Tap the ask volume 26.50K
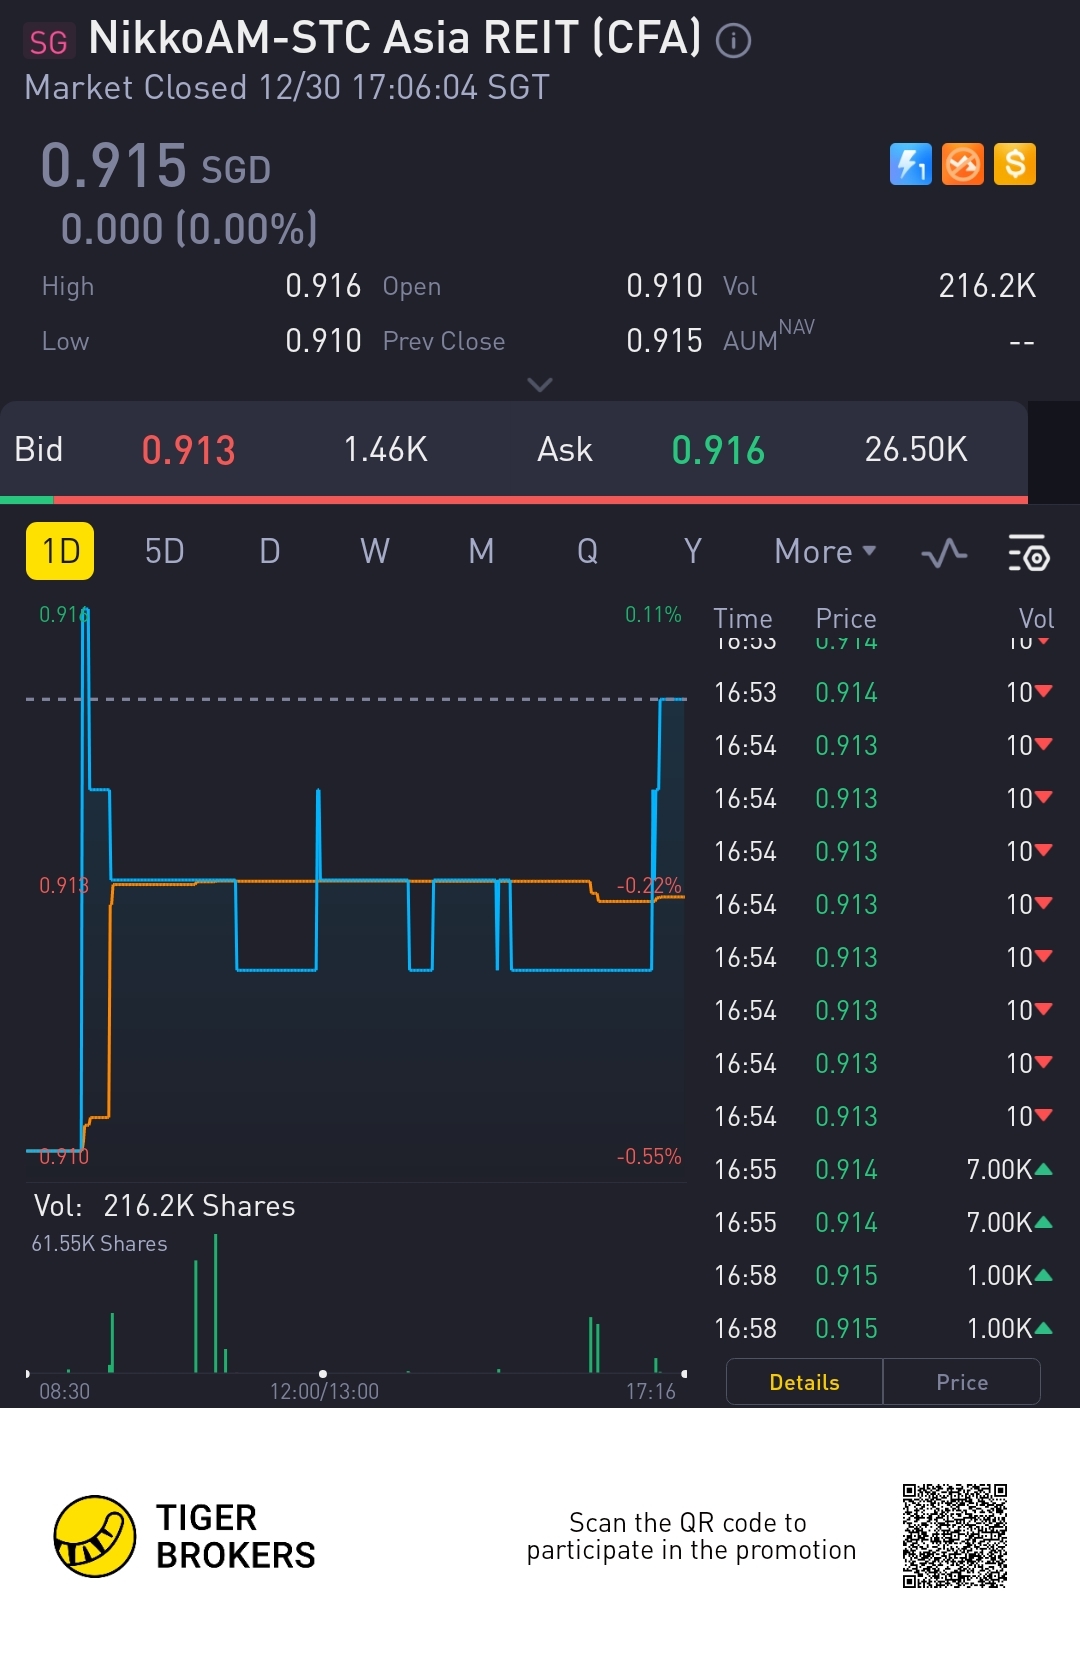Screen dimensions: 1080x1665 (916, 450)
